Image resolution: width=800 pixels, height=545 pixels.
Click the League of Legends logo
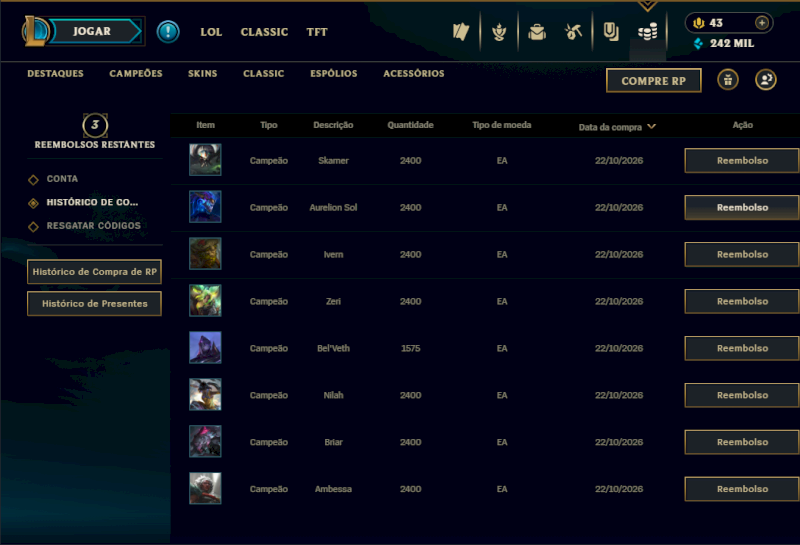pyautogui.click(x=35, y=31)
